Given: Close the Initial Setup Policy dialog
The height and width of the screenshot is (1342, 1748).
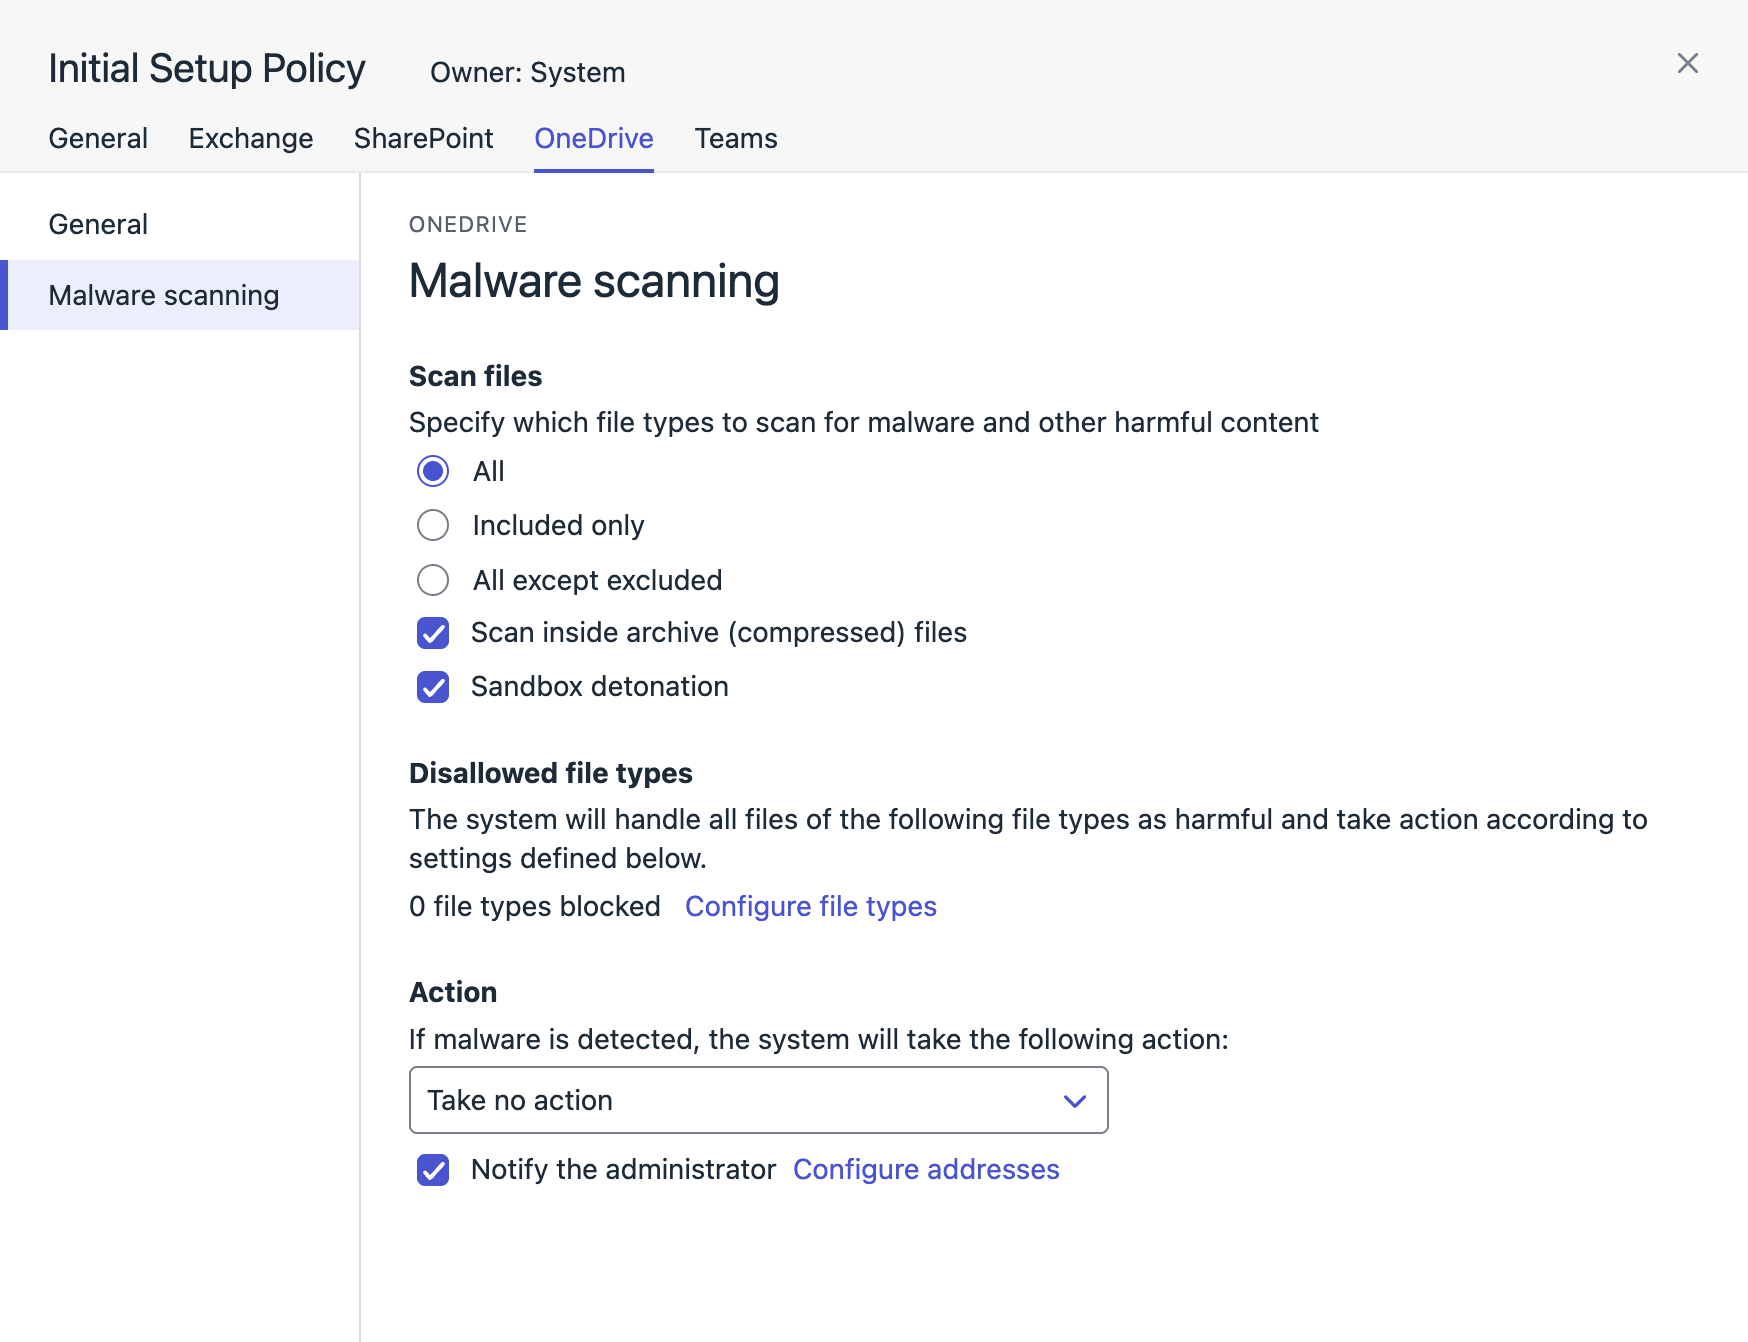Looking at the screenshot, I should tap(1687, 63).
